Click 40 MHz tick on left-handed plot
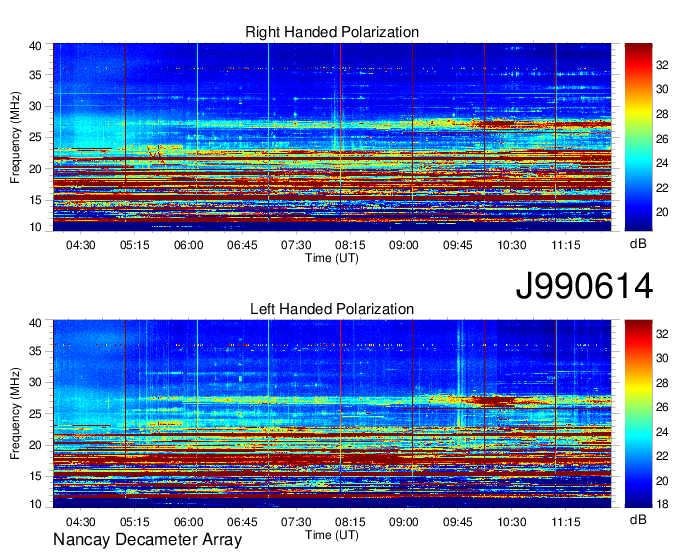This screenshot has width=680, height=552. pyautogui.click(x=36, y=323)
